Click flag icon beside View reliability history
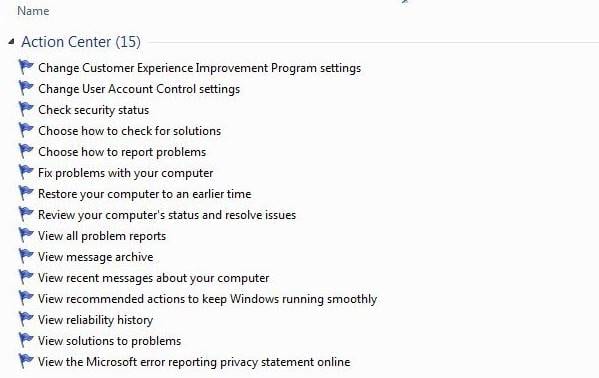 pyautogui.click(x=26, y=320)
